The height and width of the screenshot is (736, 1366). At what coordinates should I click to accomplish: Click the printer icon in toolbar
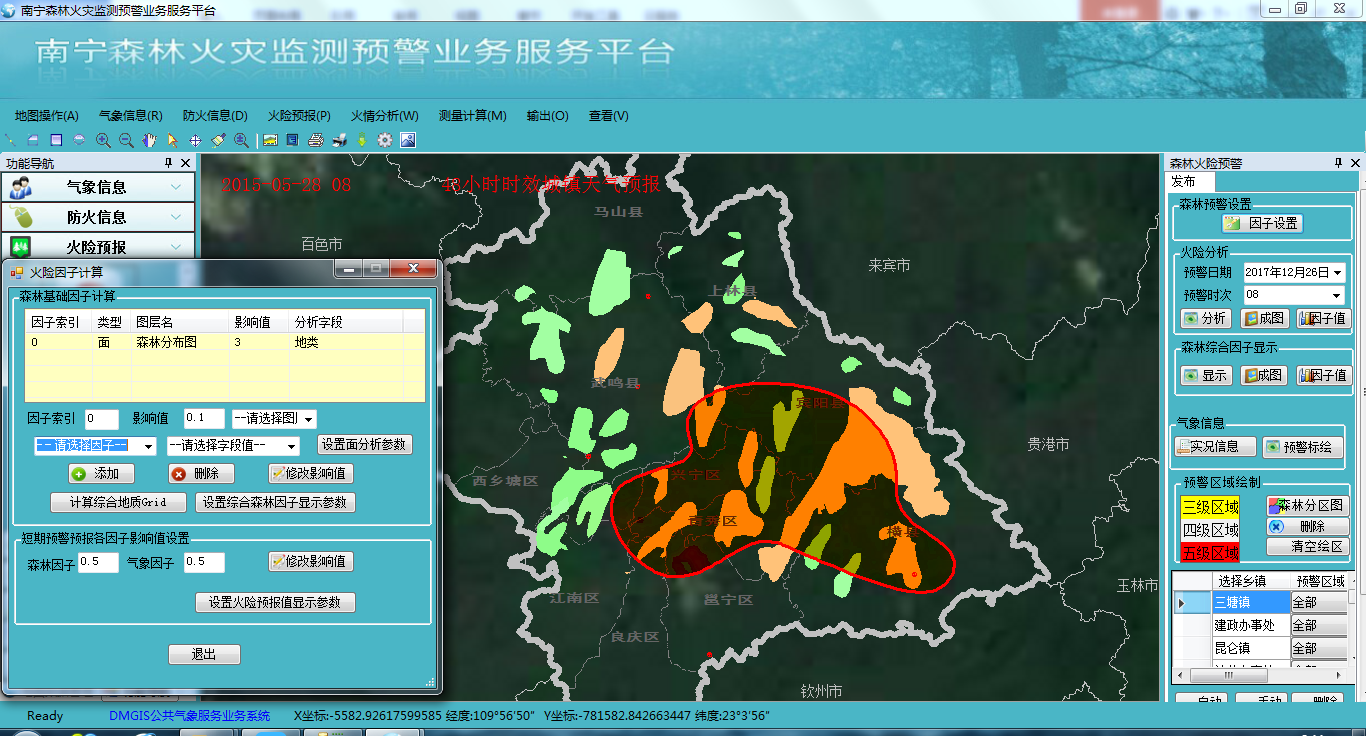316,141
